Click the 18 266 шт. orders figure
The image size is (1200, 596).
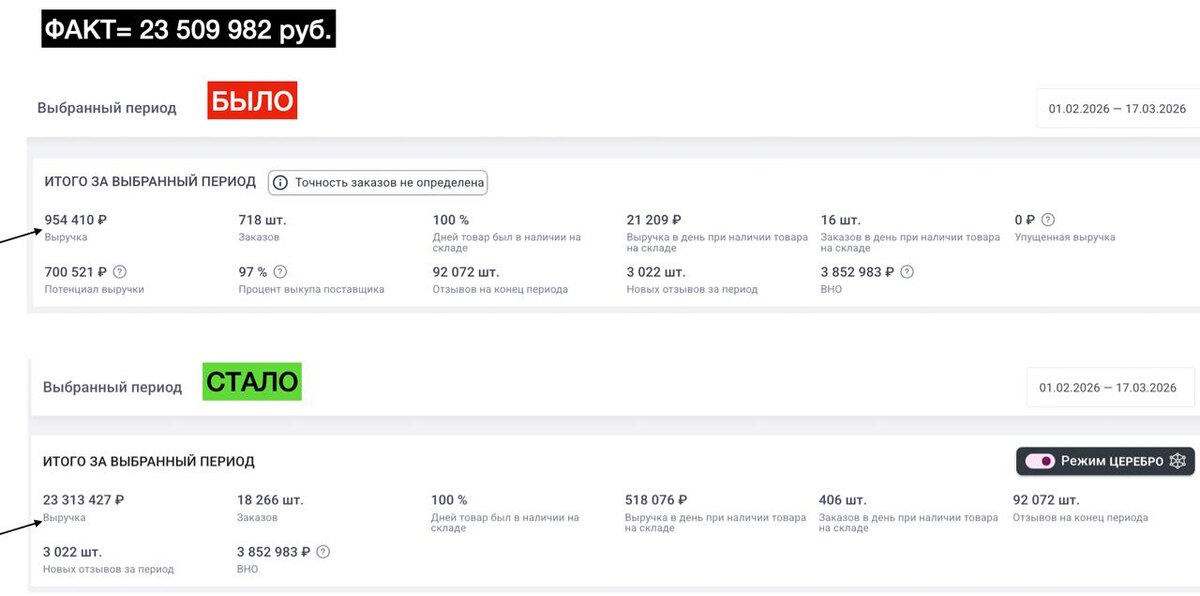click(270, 500)
